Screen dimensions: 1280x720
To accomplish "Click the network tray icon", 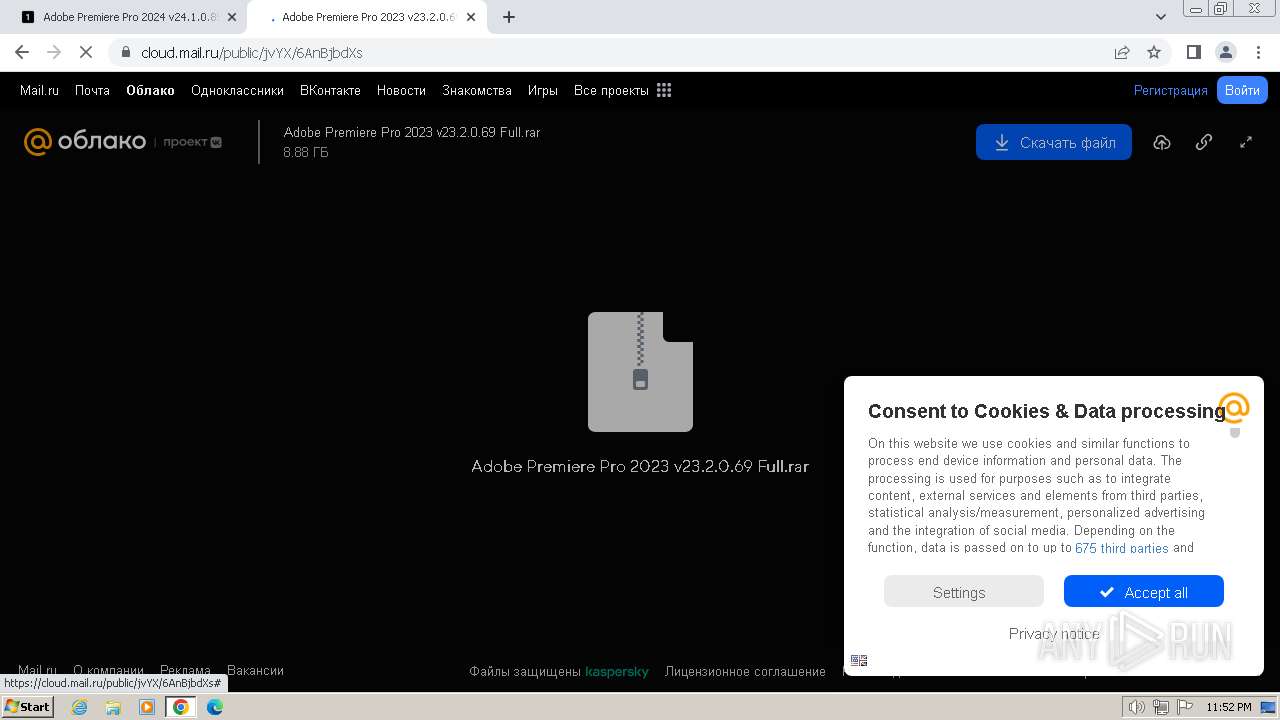I will [1160, 707].
